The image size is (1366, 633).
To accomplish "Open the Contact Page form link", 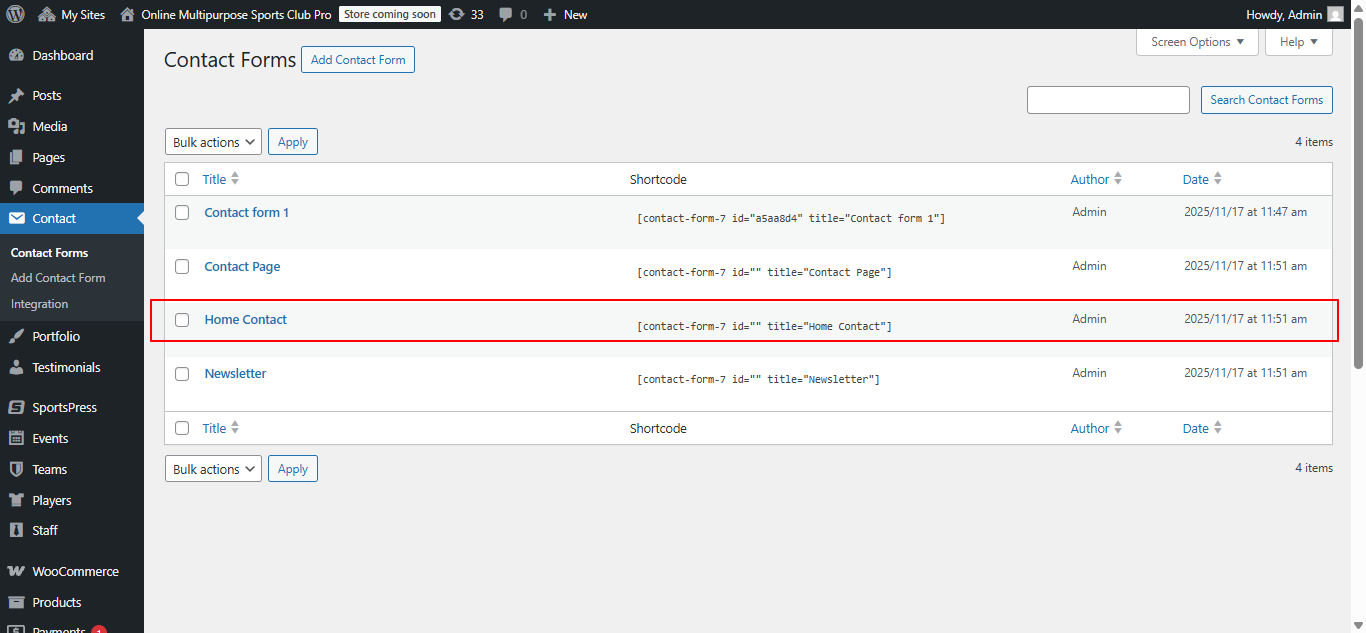I will 241,266.
